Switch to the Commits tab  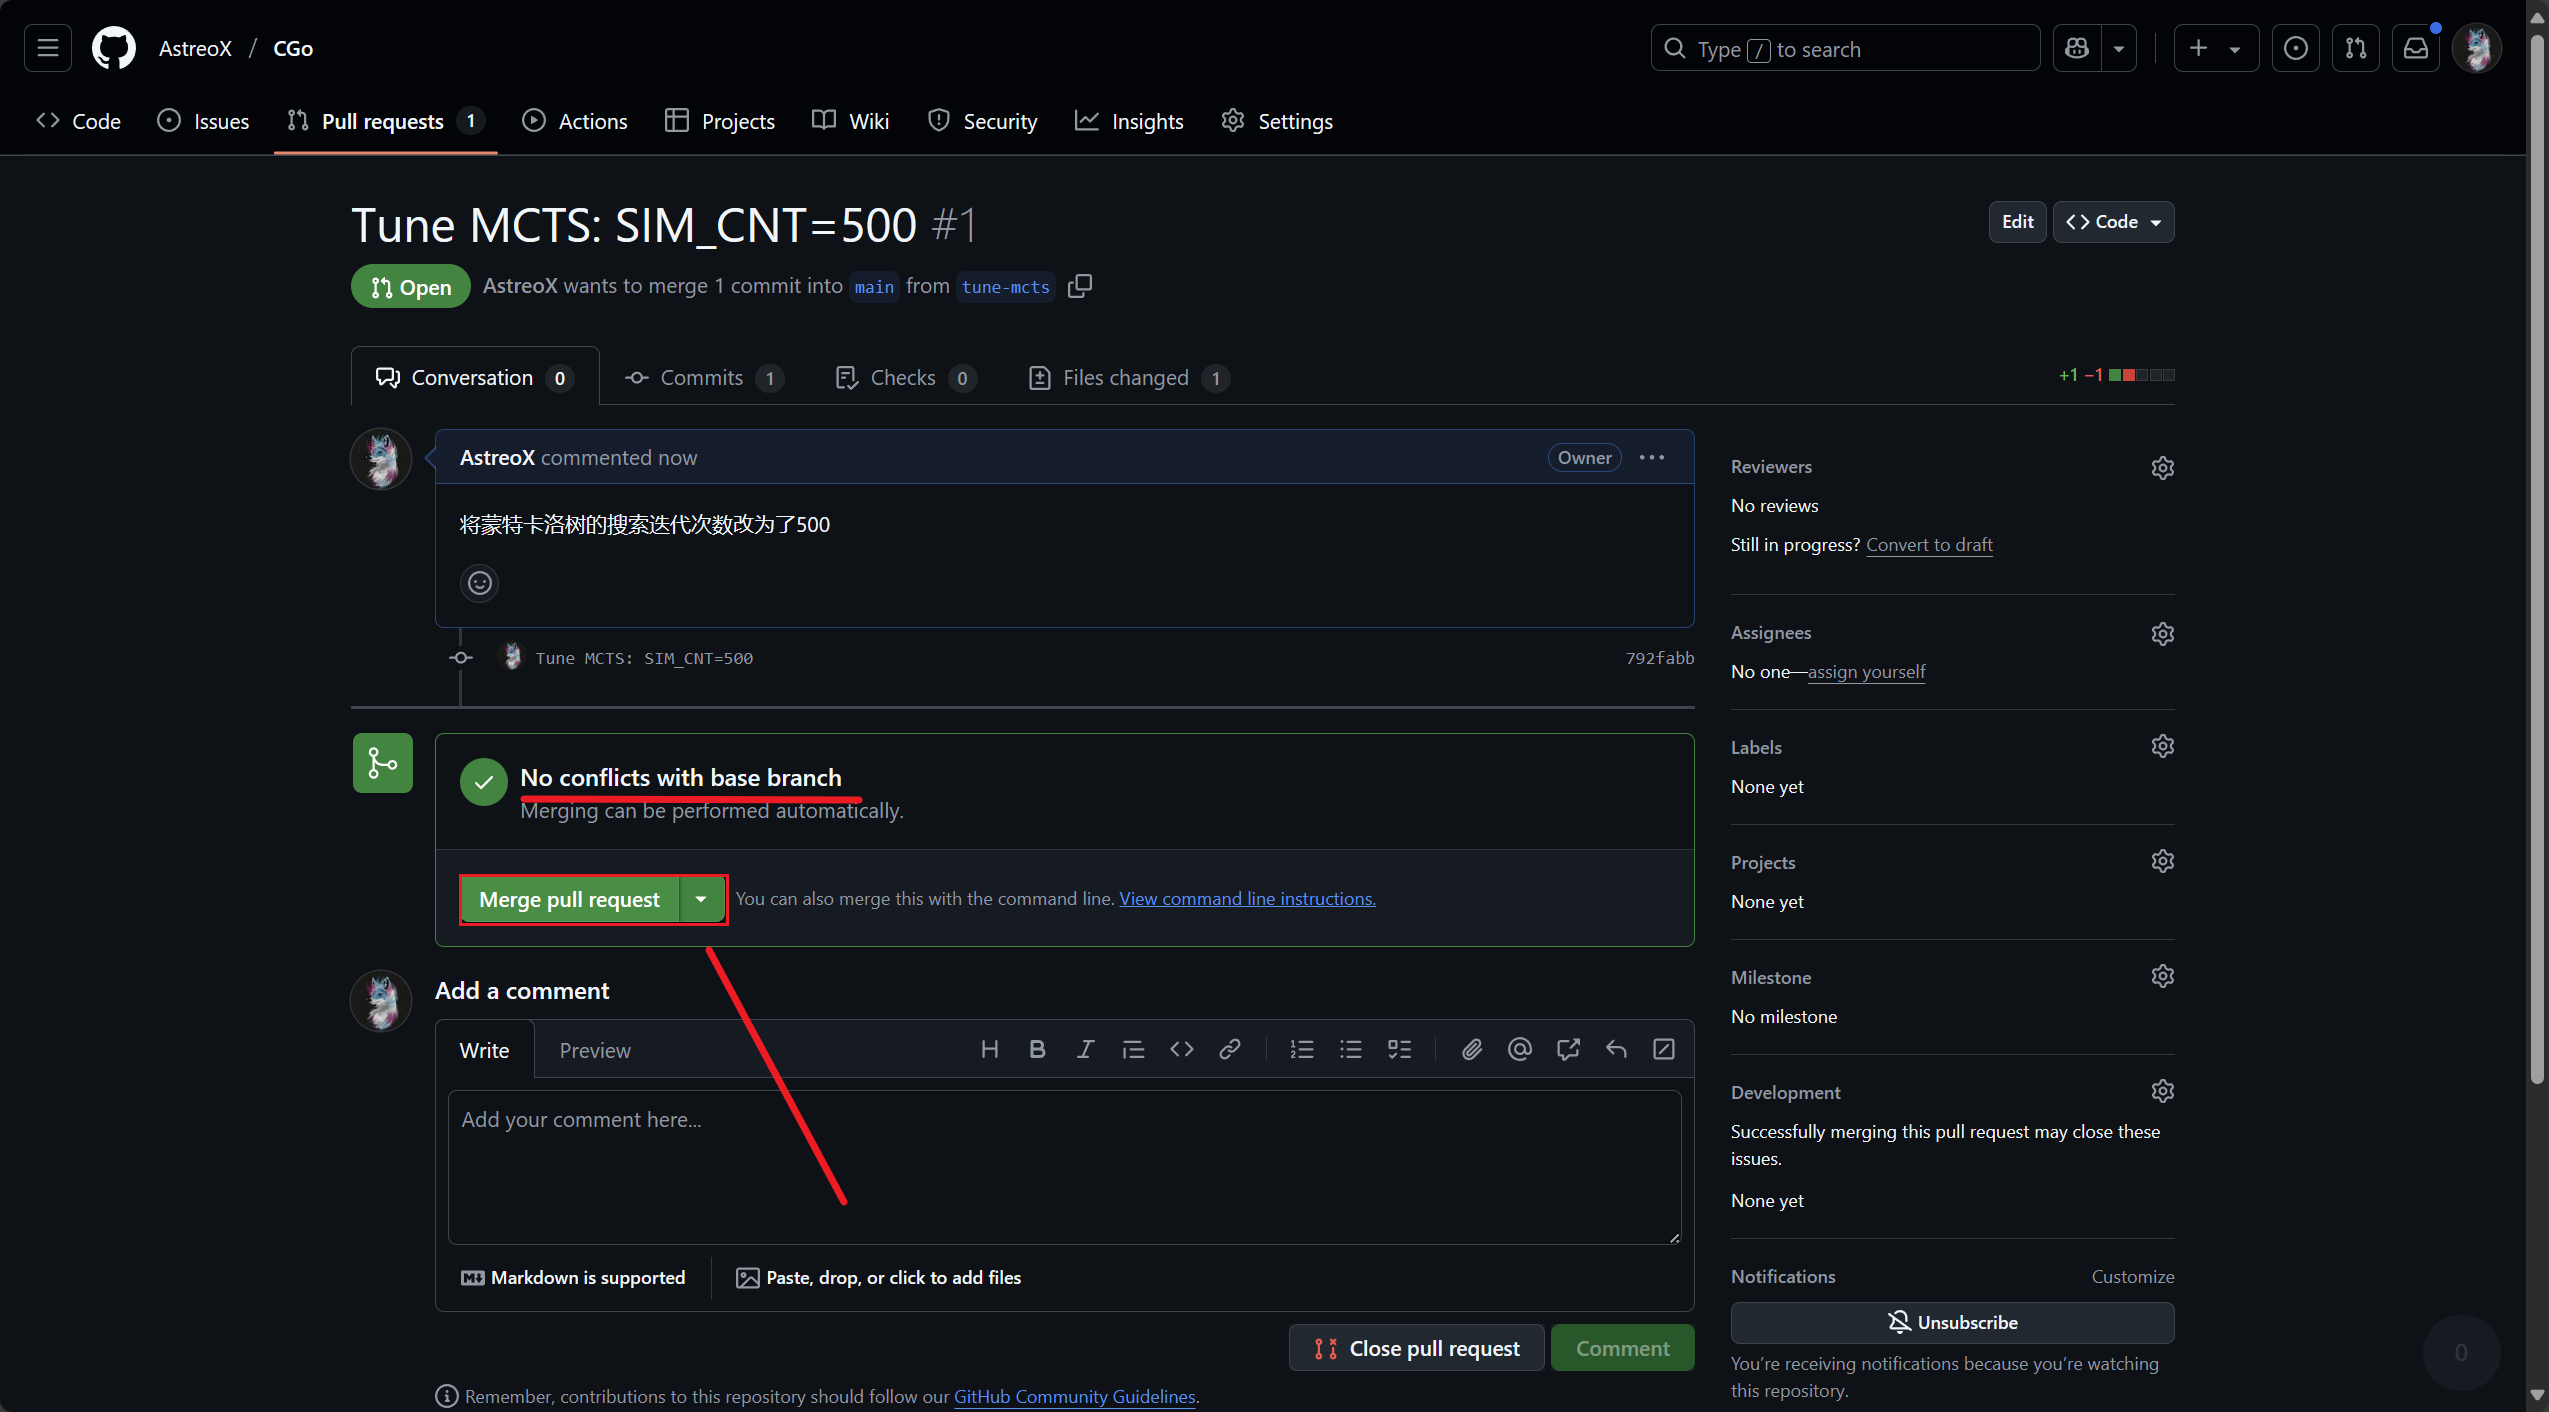click(704, 377)
